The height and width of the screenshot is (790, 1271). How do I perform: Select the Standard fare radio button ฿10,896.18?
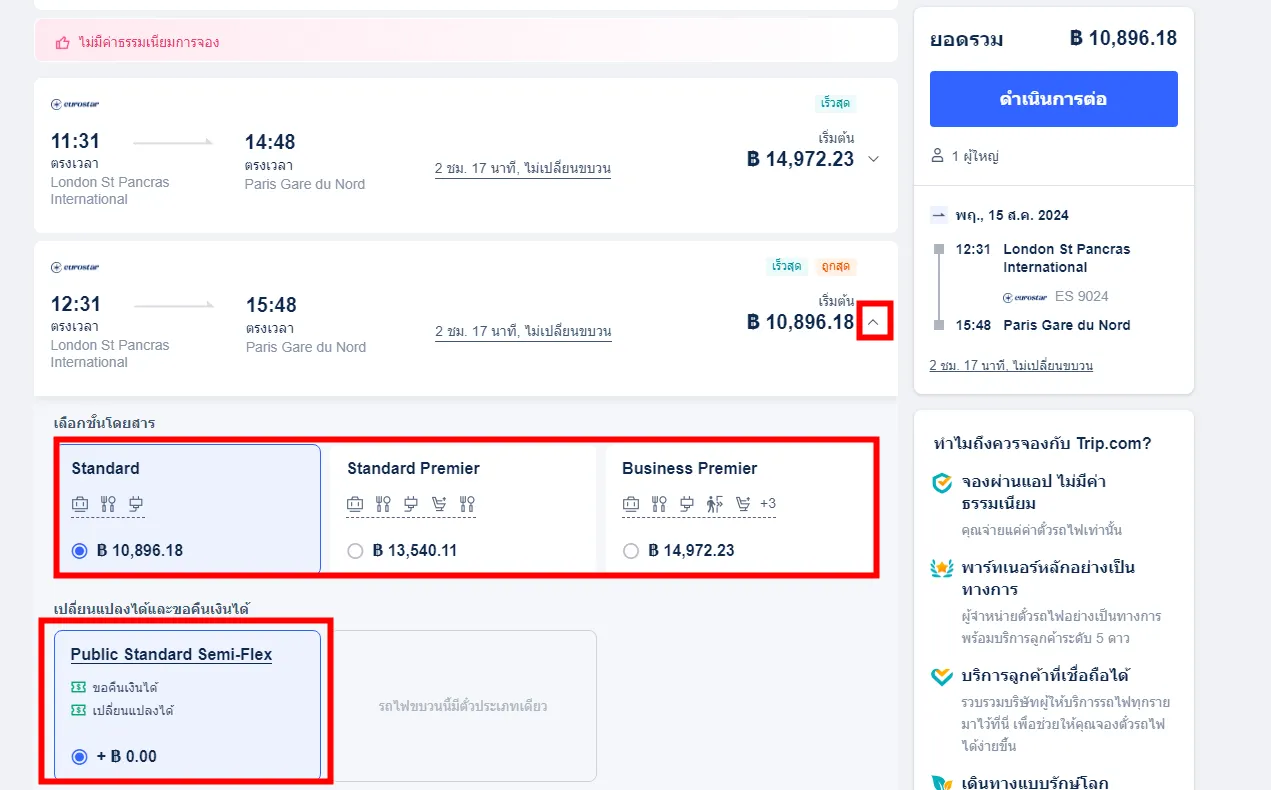[x=80, y=551]
